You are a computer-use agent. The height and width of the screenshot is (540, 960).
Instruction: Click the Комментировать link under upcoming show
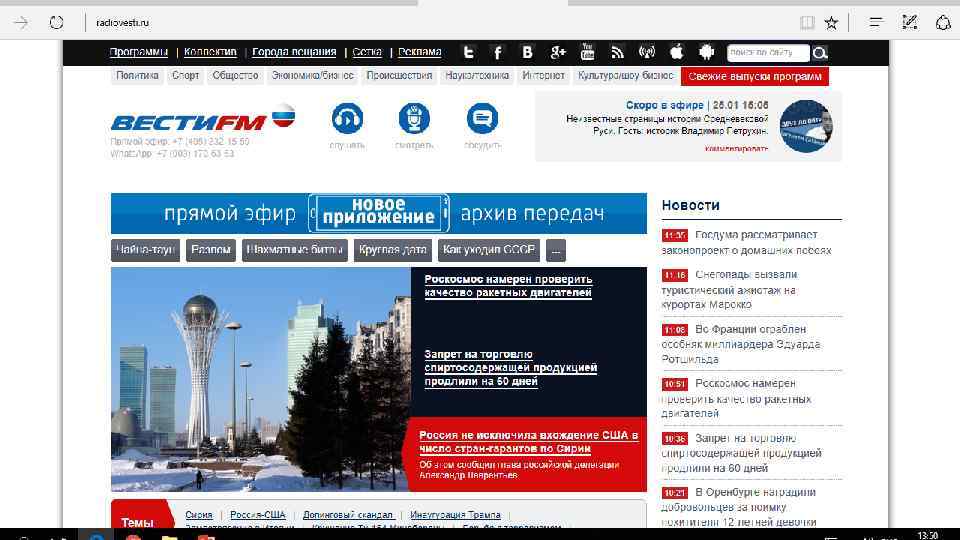pos(736,148)
